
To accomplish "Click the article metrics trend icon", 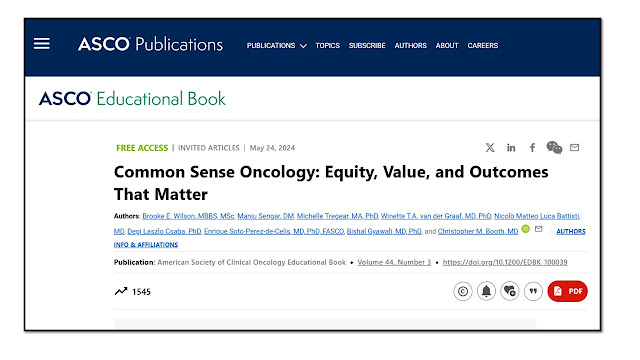I will 121,291.
